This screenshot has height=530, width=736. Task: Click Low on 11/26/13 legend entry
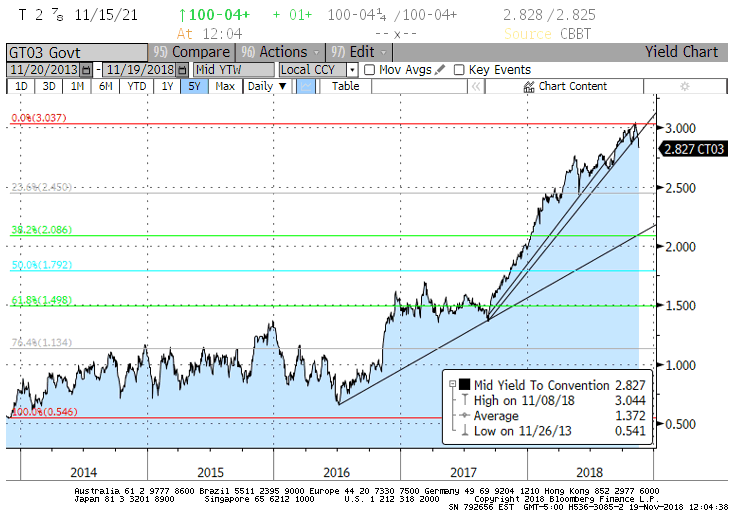tap(522, 431)
